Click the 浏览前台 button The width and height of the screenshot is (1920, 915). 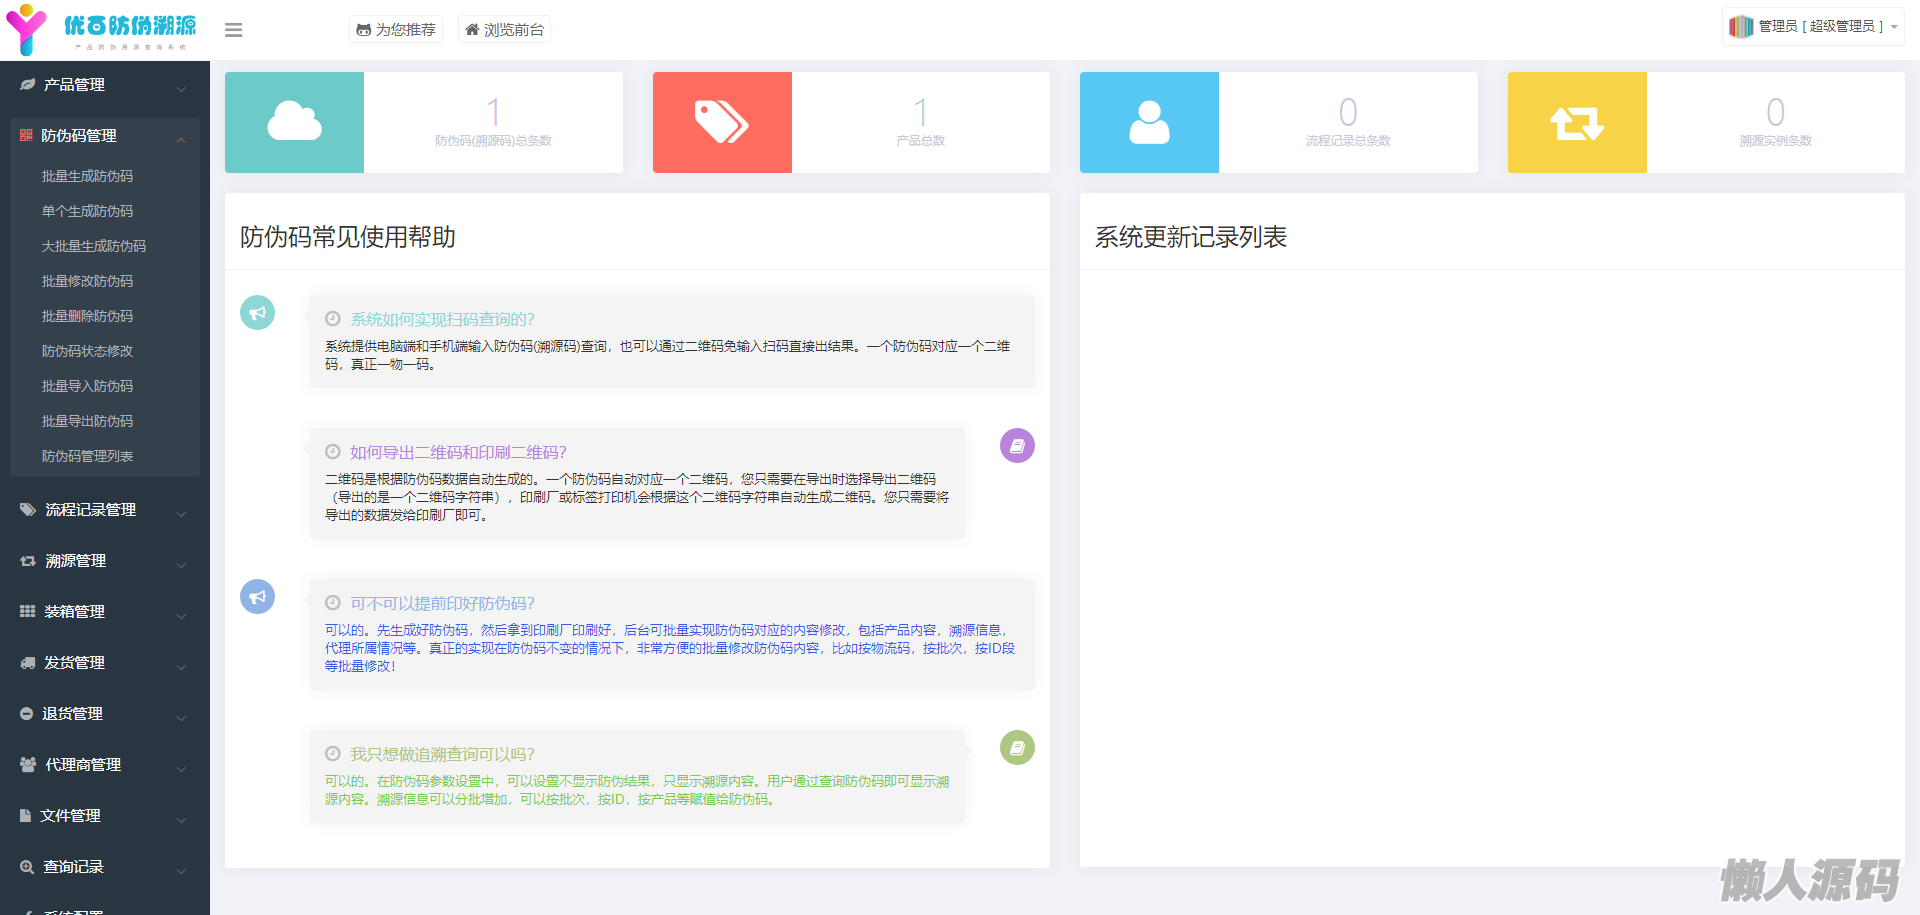coord(504,30)
